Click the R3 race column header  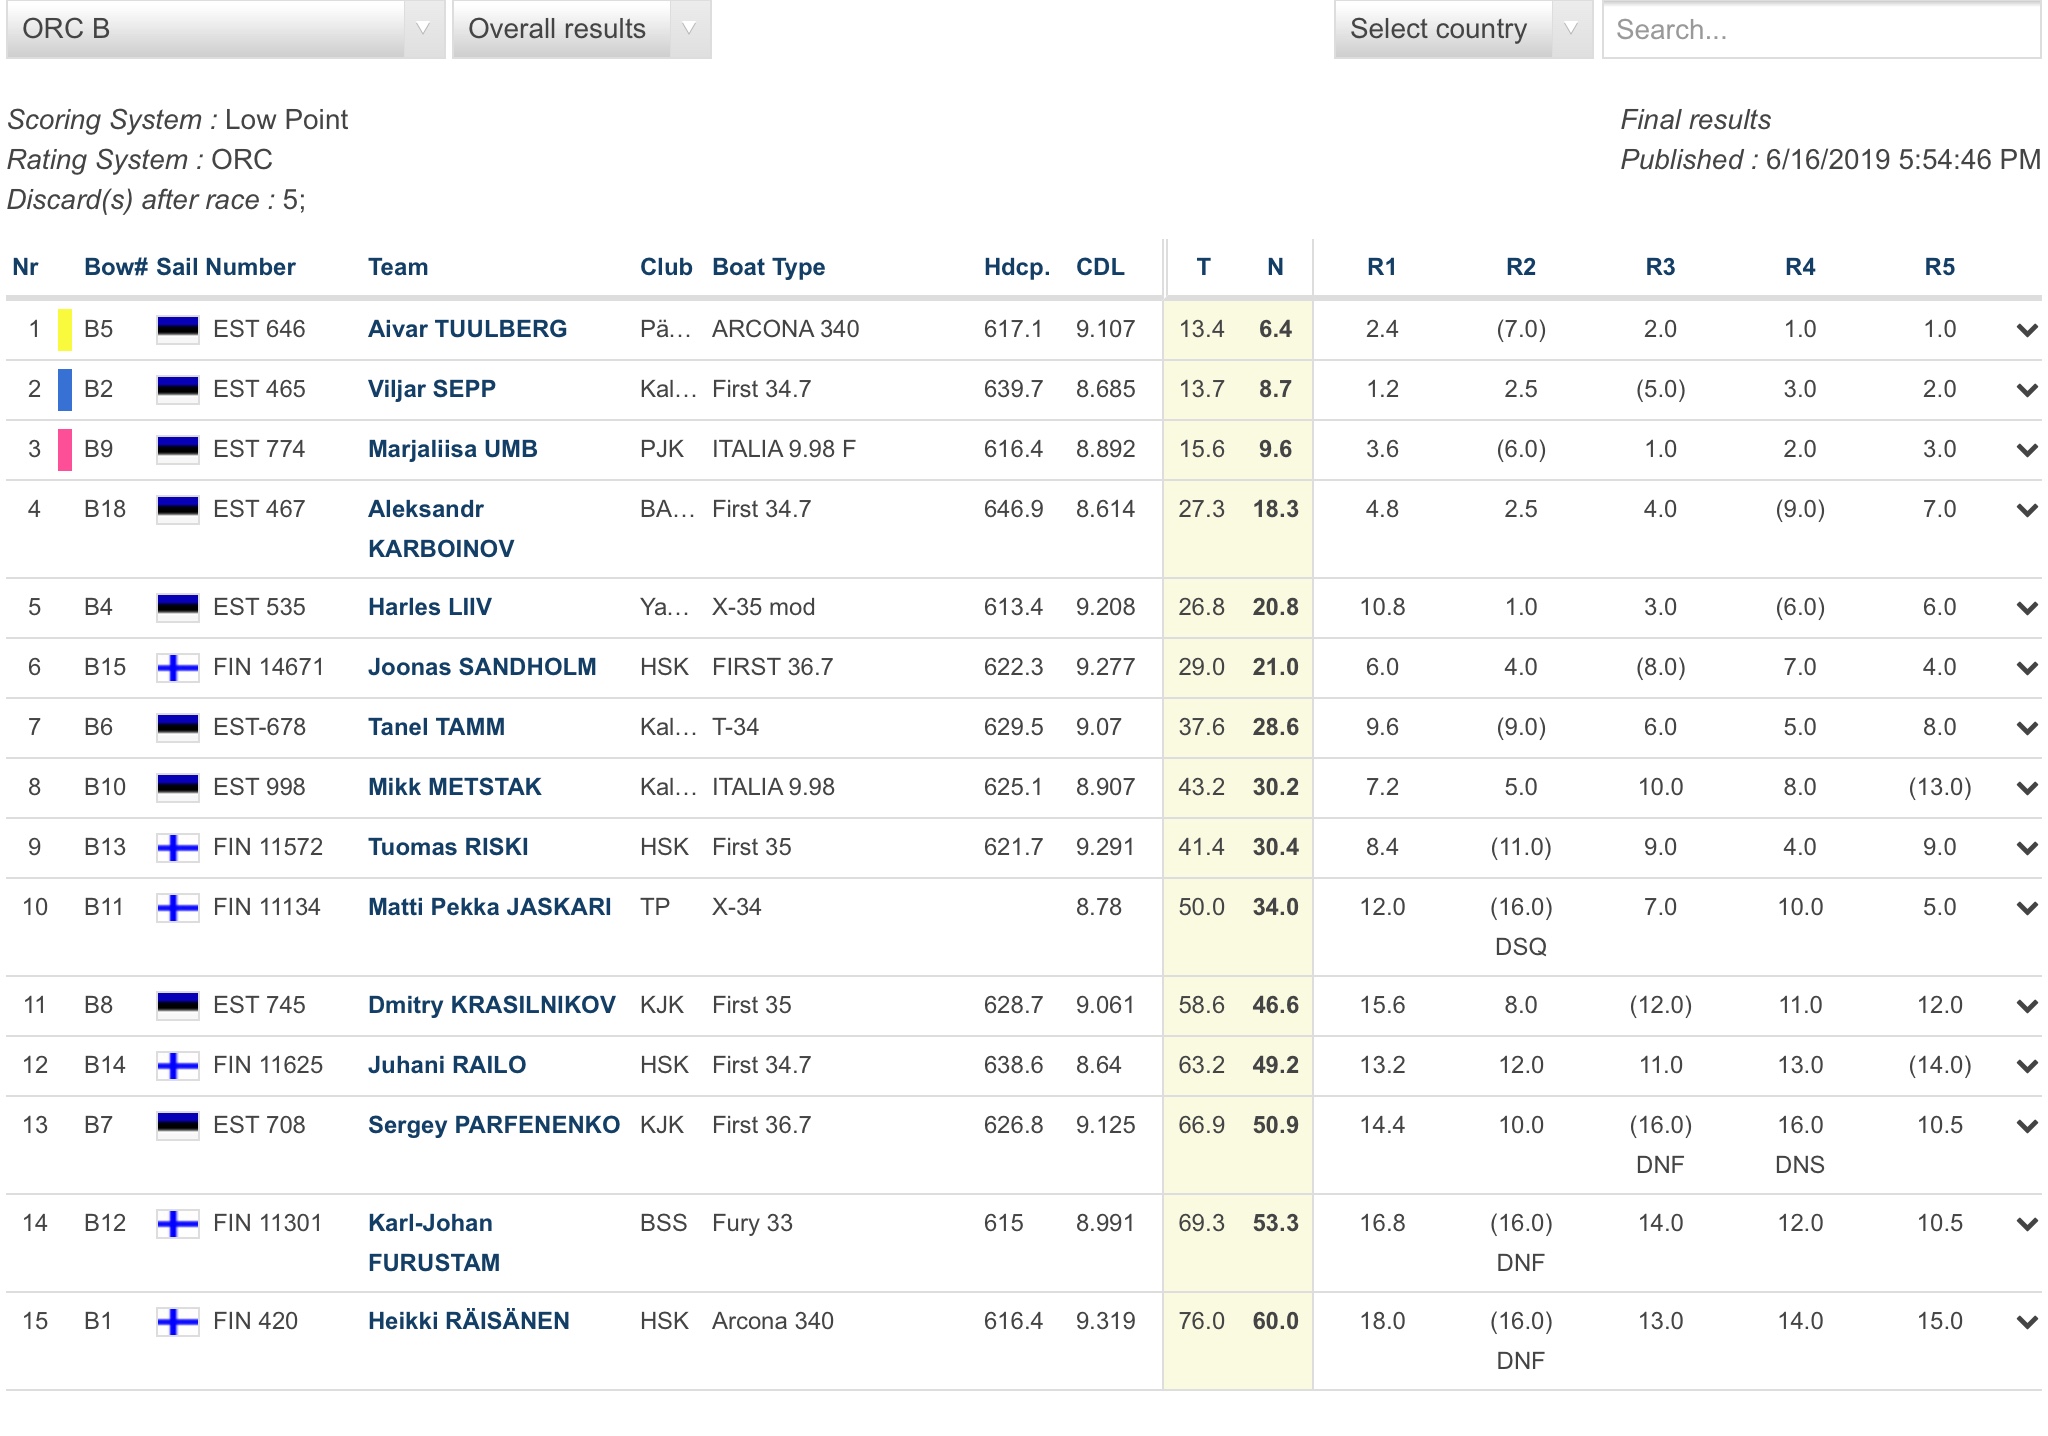click(x=1660, y=267)
